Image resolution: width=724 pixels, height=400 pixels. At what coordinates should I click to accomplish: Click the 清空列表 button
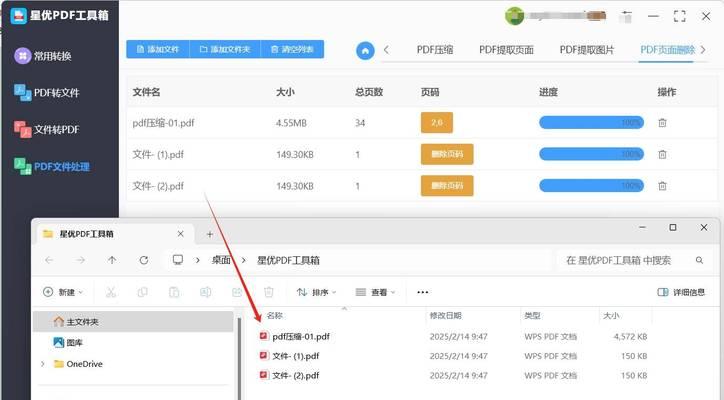(x=292, y=49)
